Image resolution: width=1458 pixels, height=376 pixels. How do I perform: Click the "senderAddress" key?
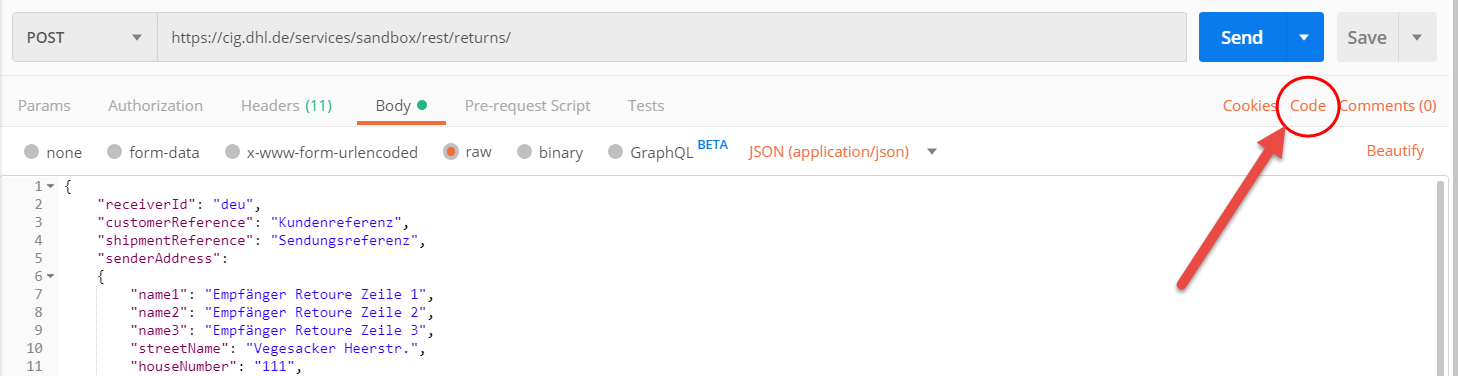coord(158,258)
